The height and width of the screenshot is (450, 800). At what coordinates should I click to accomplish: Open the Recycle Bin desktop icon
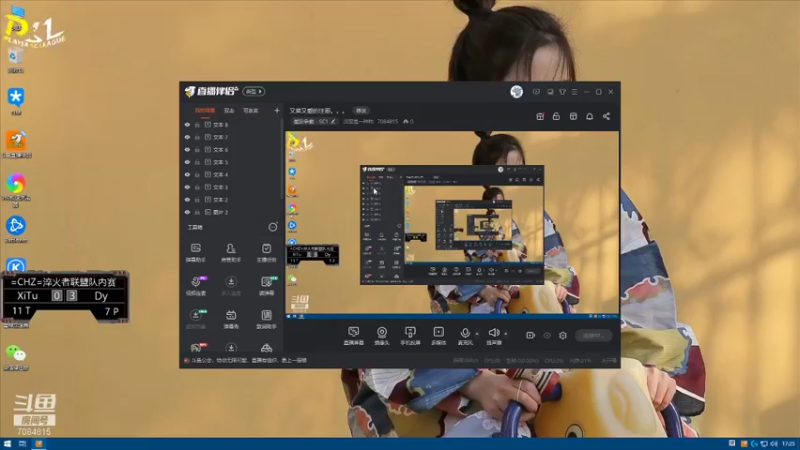(x=16, y=60)
